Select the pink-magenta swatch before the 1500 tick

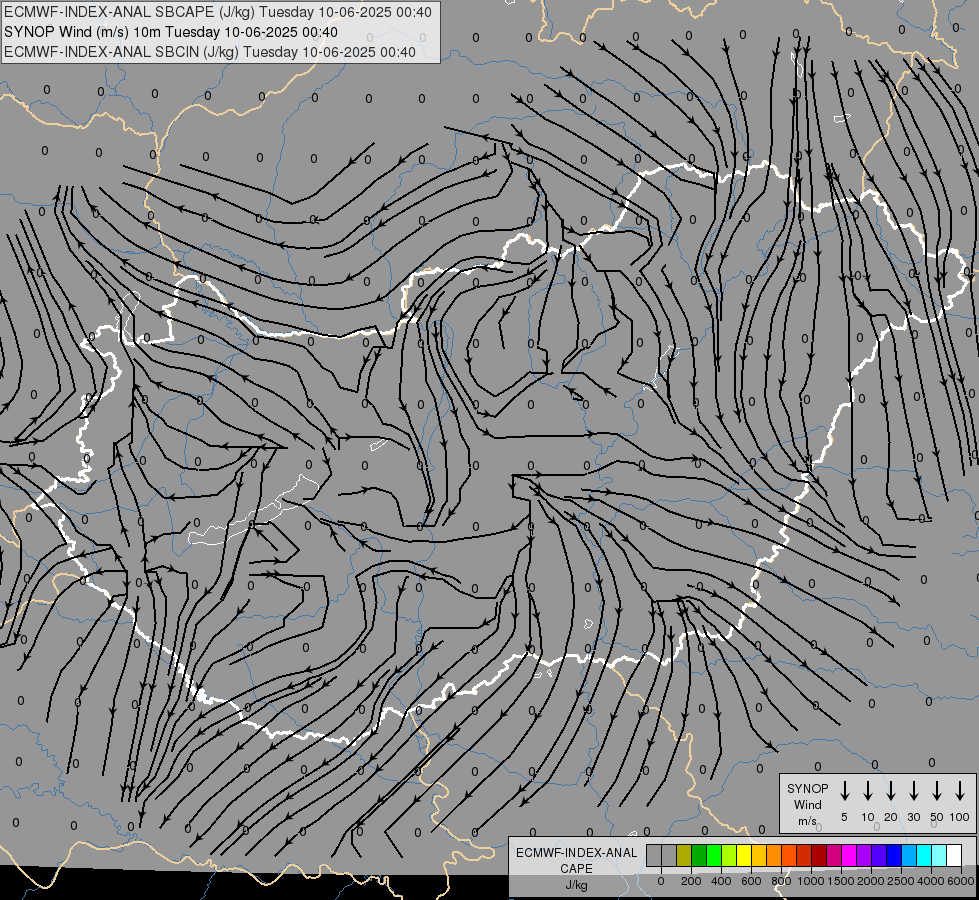[x=834, y=855]
